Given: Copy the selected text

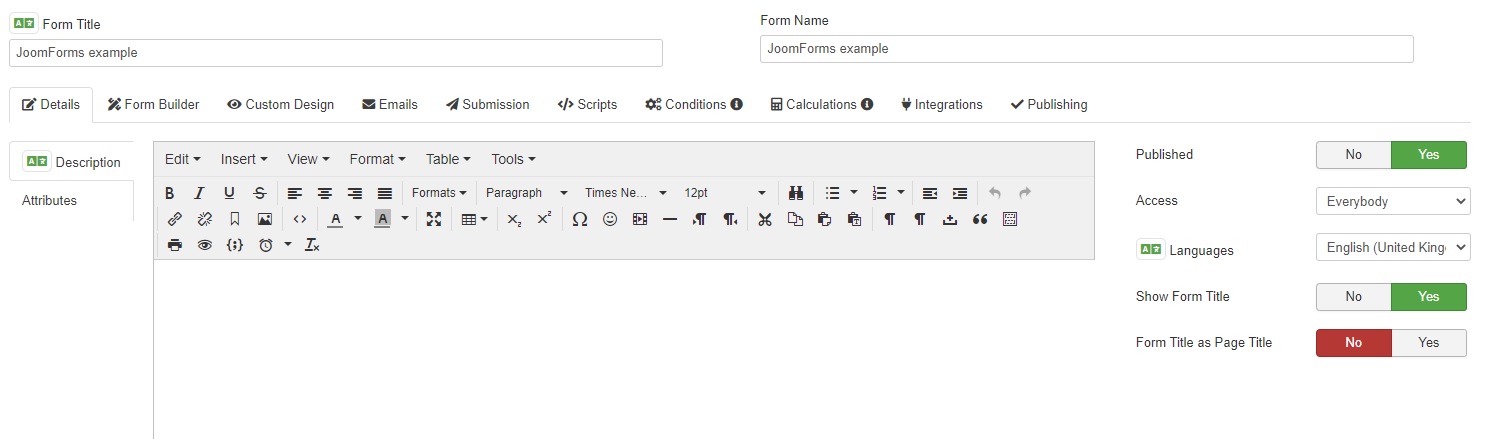Looking at the screenshot, I should pos(795,219).
